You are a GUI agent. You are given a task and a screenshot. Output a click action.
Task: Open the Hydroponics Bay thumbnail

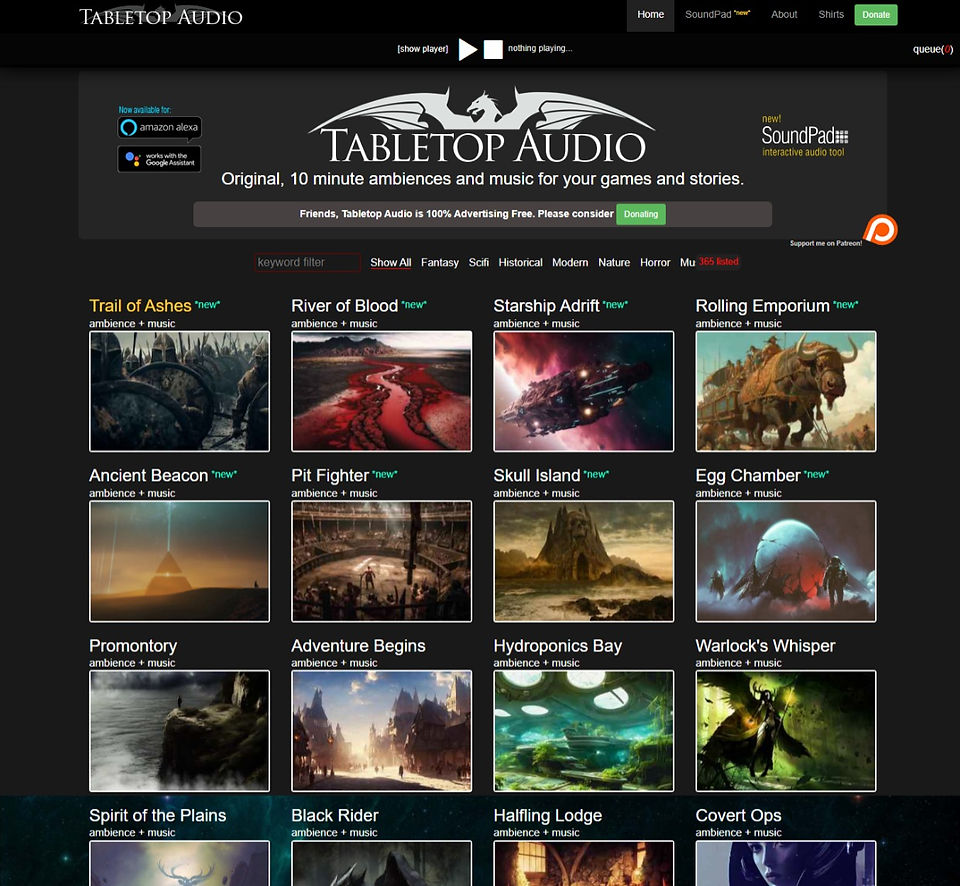583,731
